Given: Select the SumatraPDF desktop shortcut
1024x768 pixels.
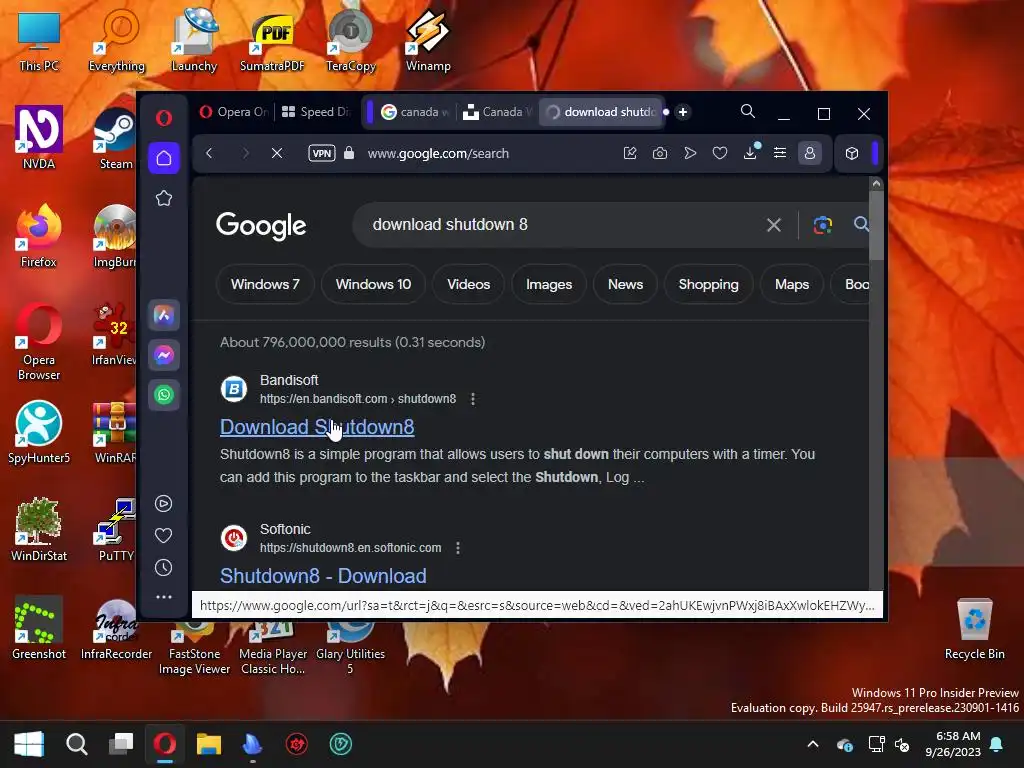Looking at the screenshot, I should (x=272, y=43).
